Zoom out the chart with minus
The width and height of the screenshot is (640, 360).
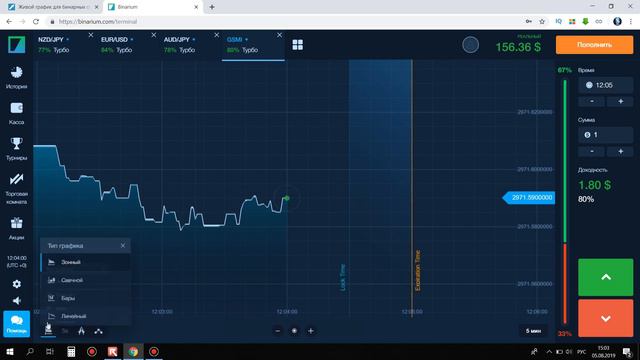(278, 331)
